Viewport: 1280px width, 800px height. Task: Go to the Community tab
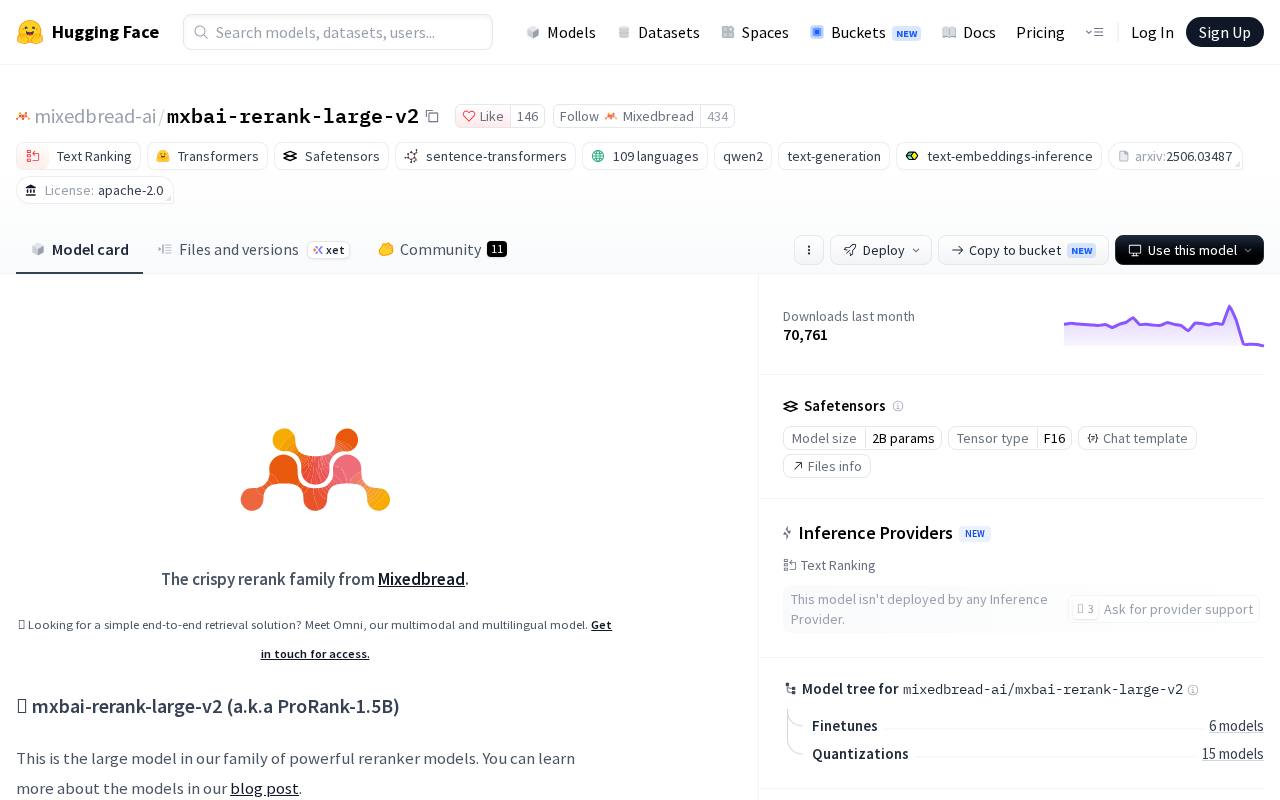pos(442,250)
